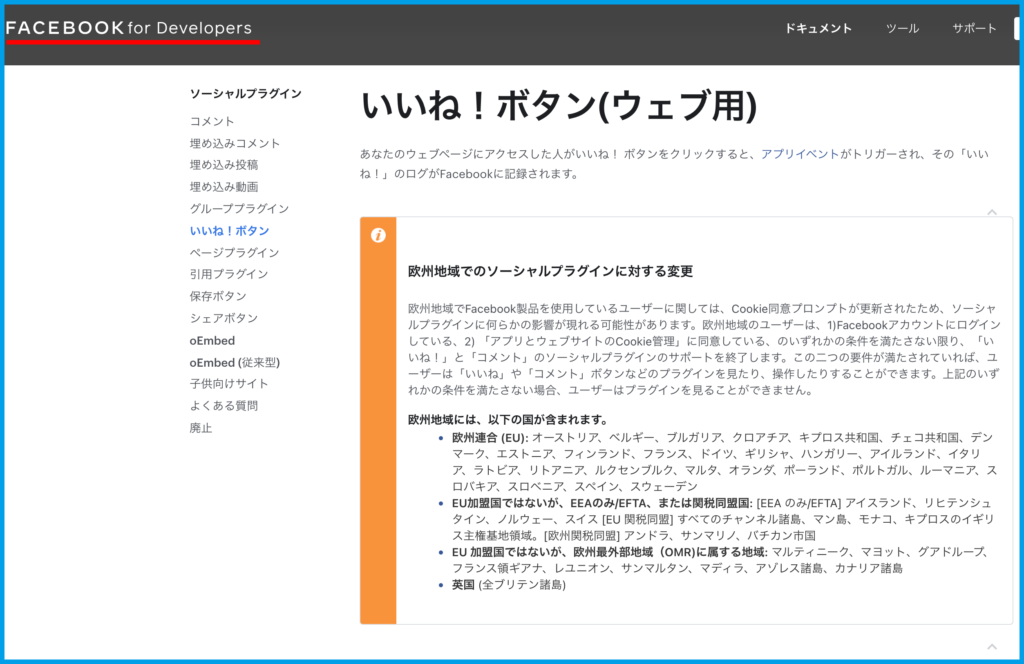Select the active いいね！ボタン sidebar entry
1024x664 pixels.
click(229, 231)
